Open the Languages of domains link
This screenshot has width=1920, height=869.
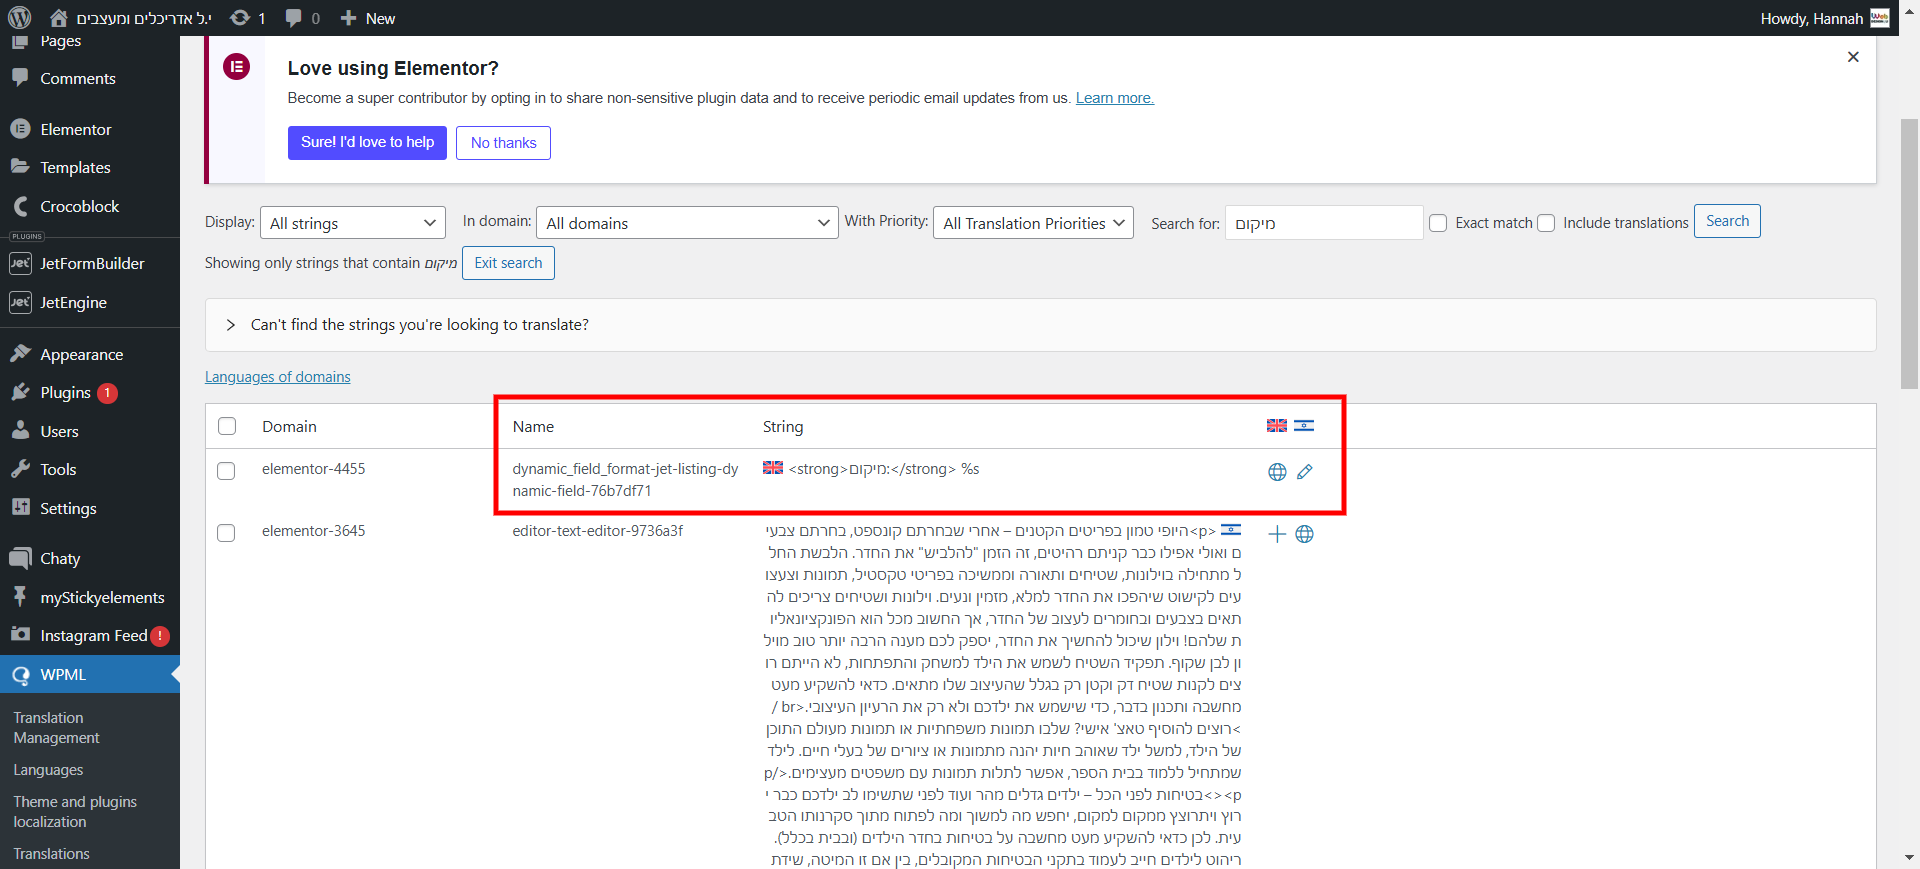[x=278, y=377]
